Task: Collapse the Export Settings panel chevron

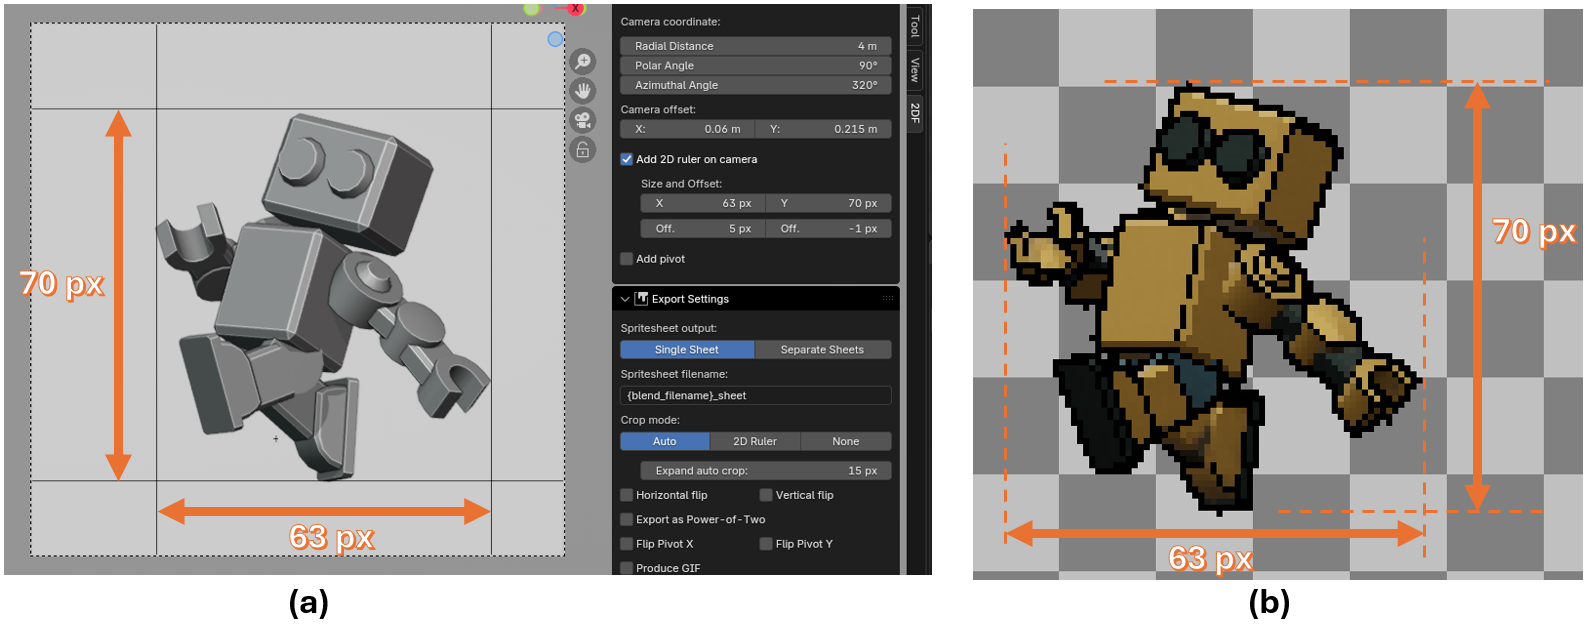Action: coord(625,299)
